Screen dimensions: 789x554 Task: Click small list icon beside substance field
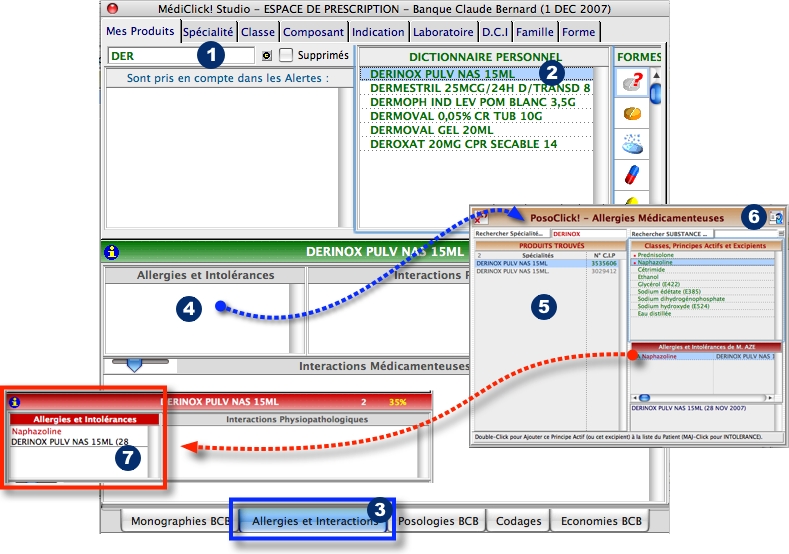[x=781, y=233]
